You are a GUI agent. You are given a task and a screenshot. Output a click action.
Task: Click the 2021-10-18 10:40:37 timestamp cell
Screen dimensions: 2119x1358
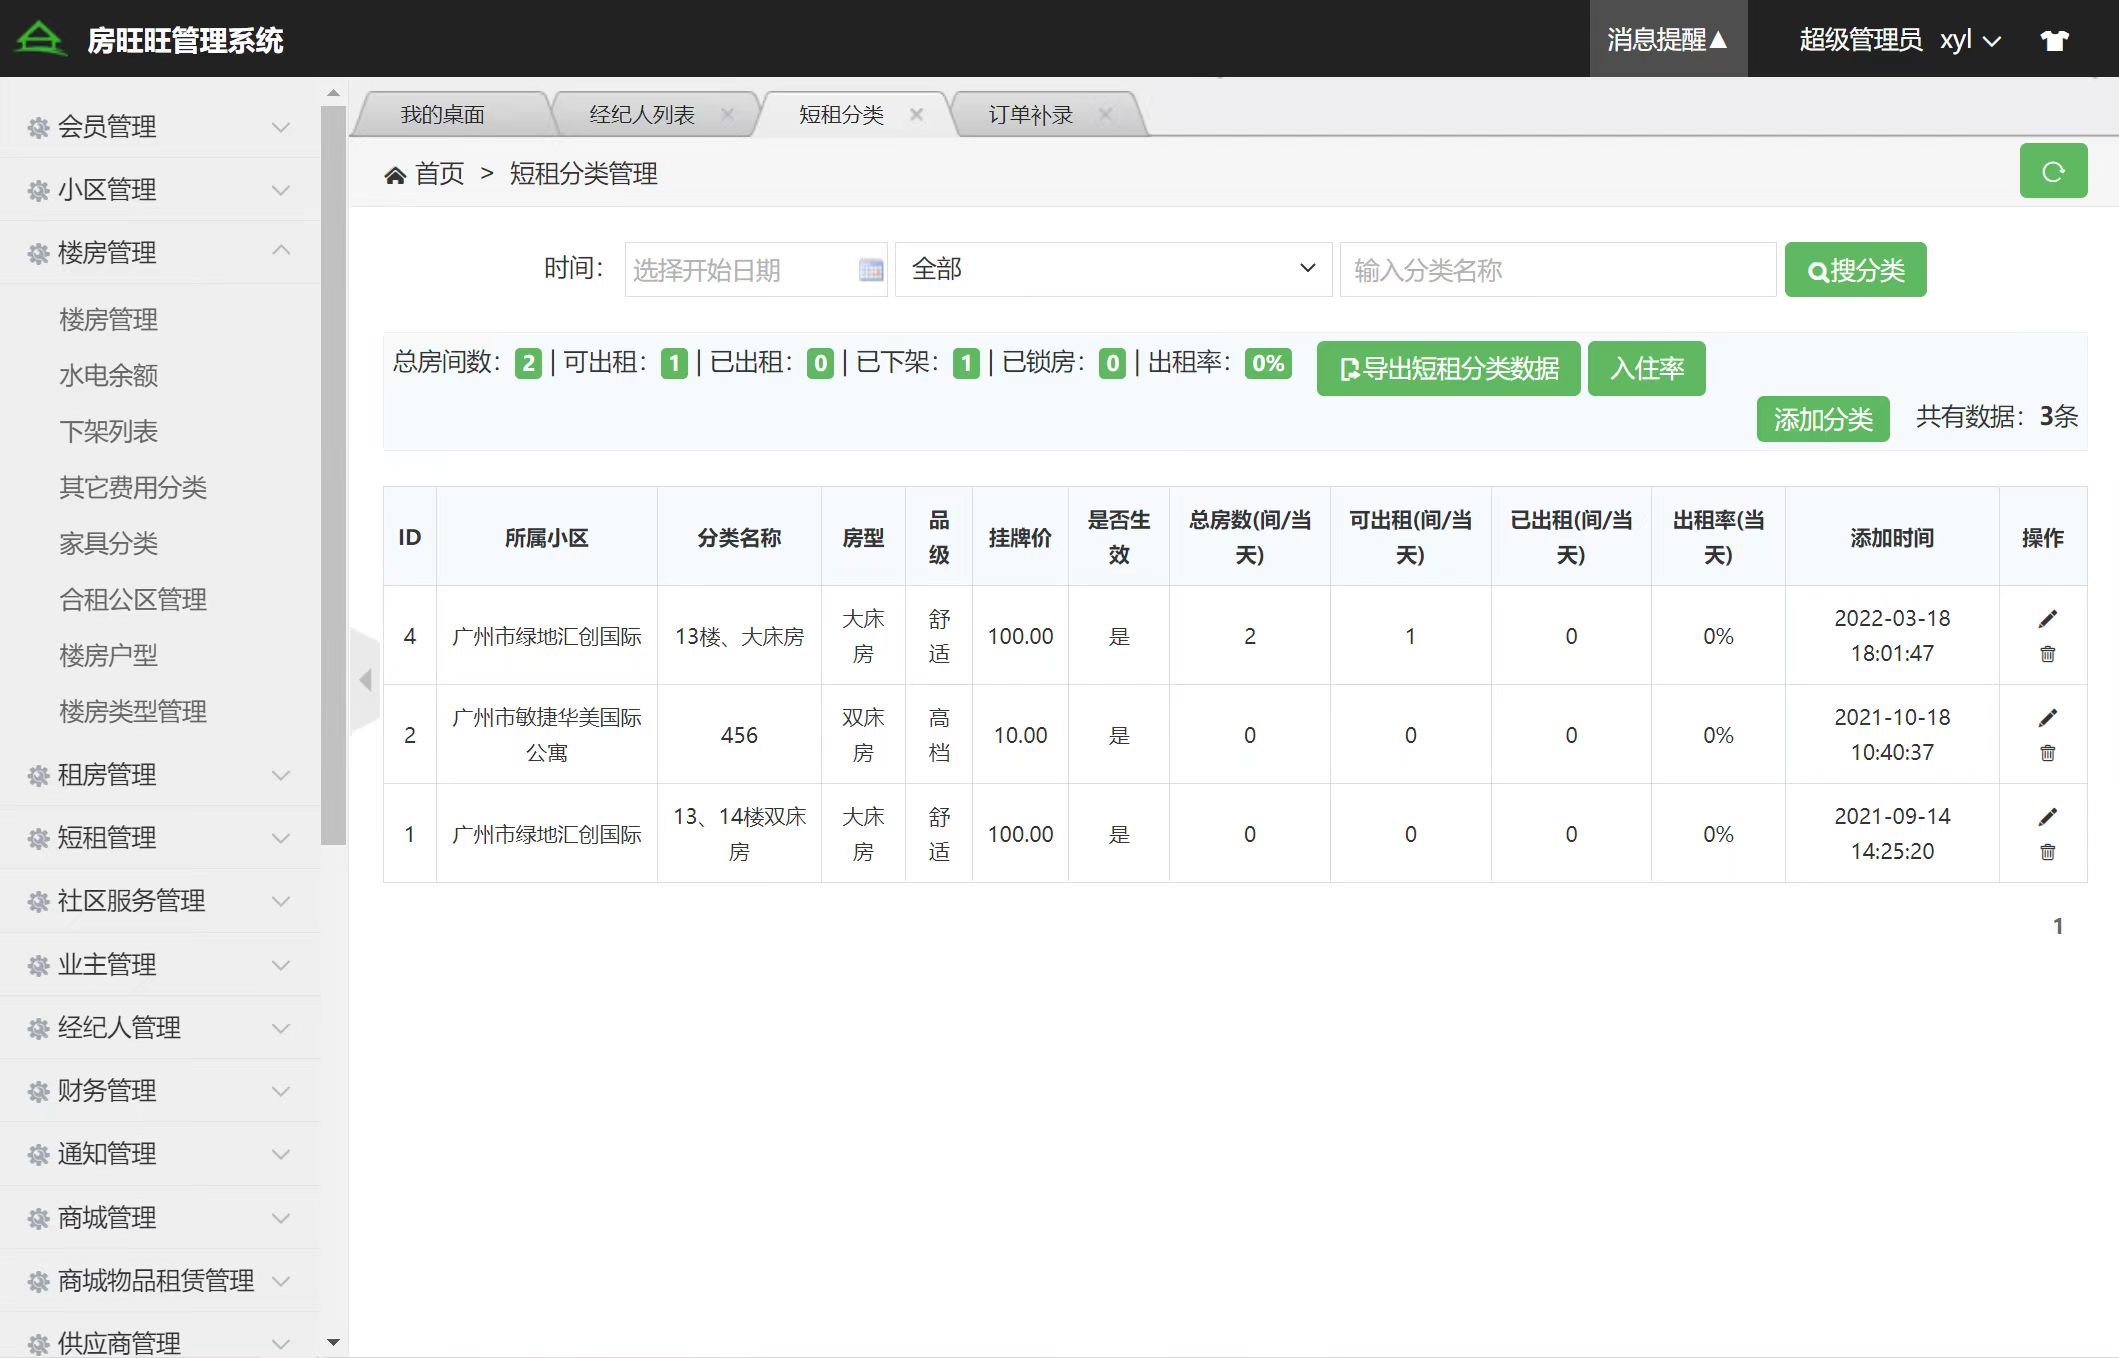(x=1892, y=735)
